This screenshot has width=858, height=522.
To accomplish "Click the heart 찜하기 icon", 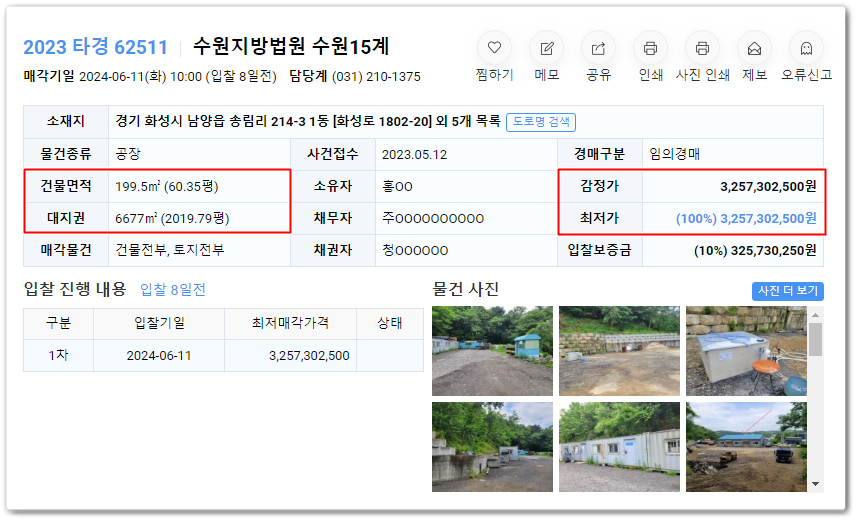I will coord(494,48).
